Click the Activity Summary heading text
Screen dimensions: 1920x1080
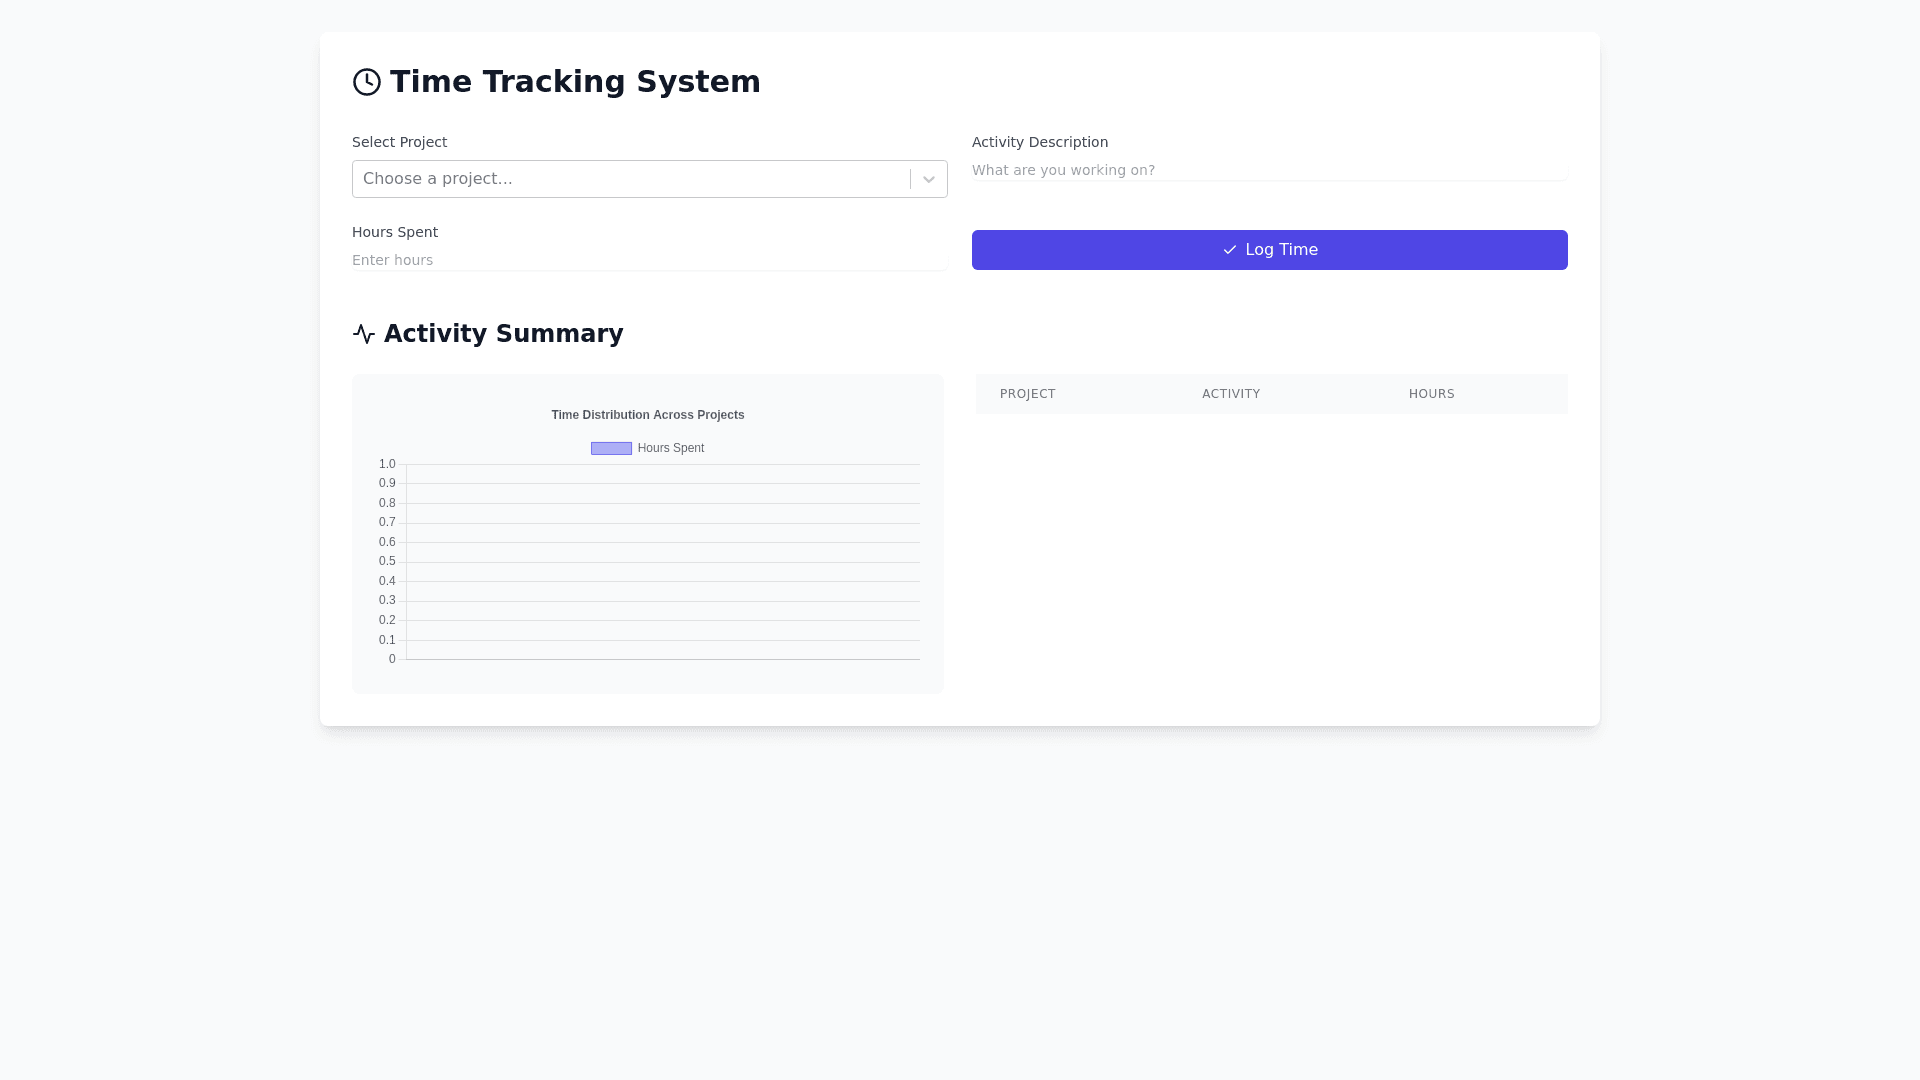[503, 334]
